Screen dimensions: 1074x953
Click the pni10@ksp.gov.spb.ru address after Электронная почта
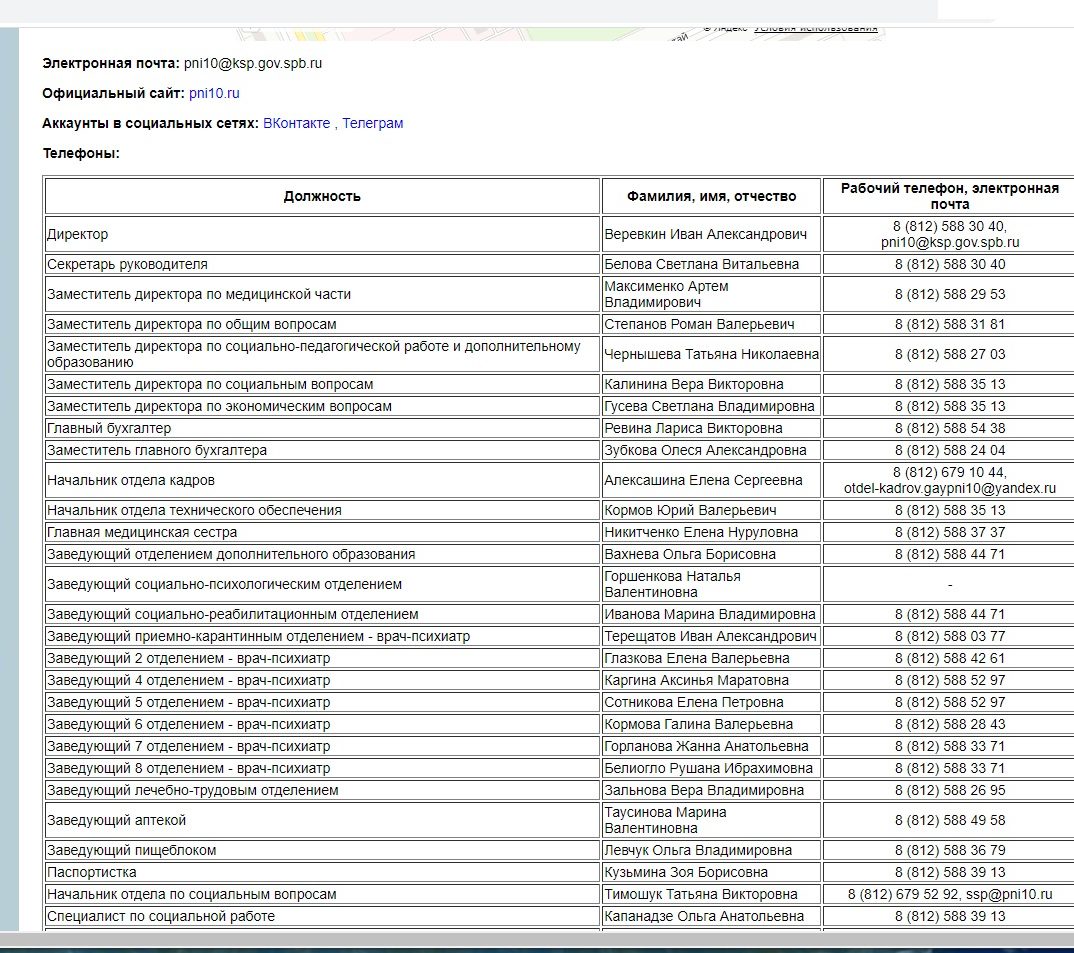[x=253, y=63]
